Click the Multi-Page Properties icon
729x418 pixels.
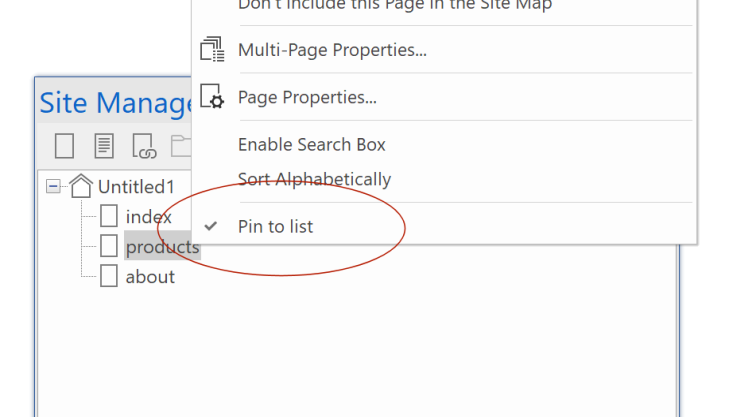pos(212,50)
